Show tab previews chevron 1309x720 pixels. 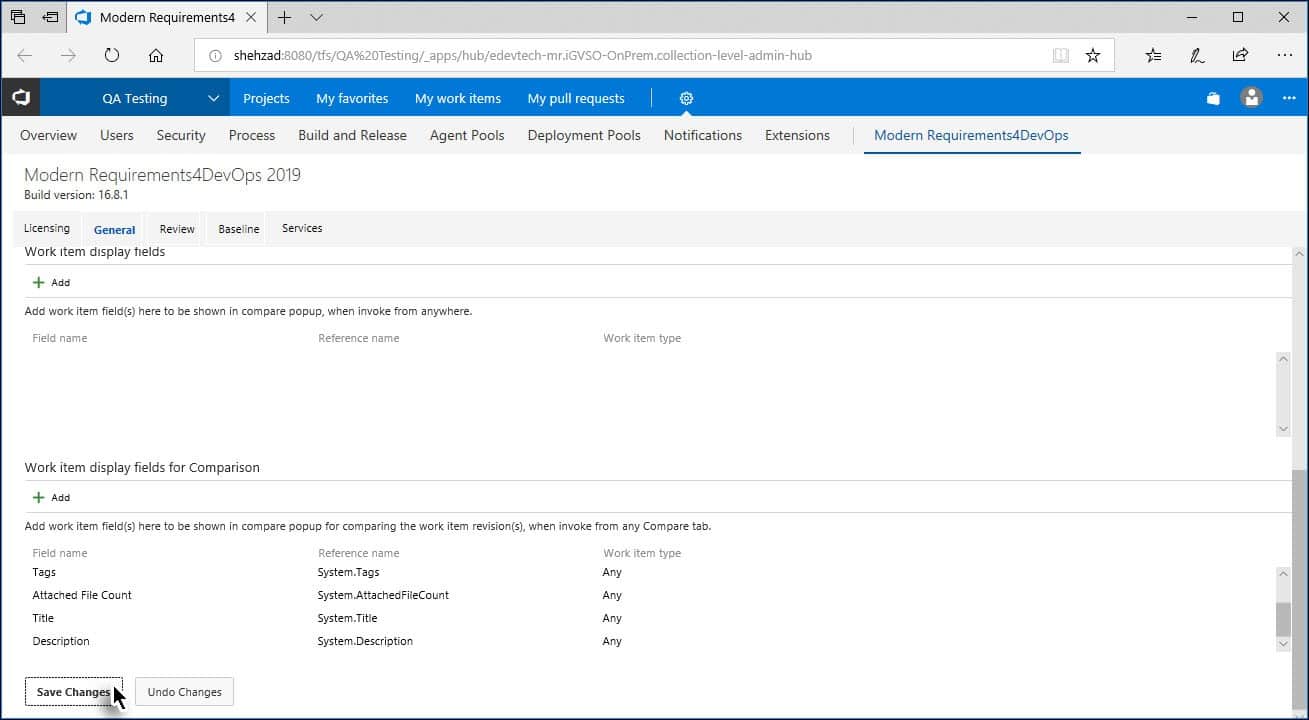[316, 17]
